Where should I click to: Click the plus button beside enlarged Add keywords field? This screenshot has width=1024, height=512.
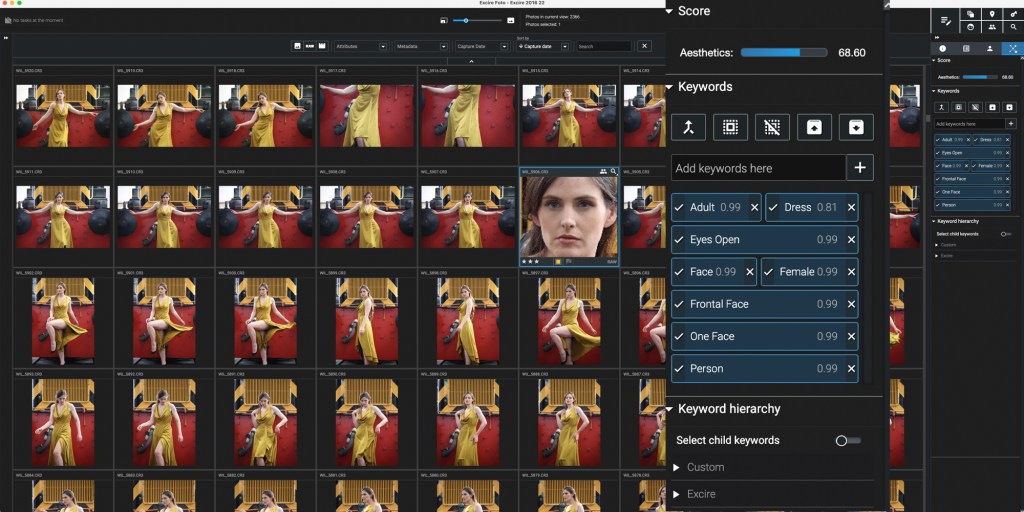(x=860, y=168)
